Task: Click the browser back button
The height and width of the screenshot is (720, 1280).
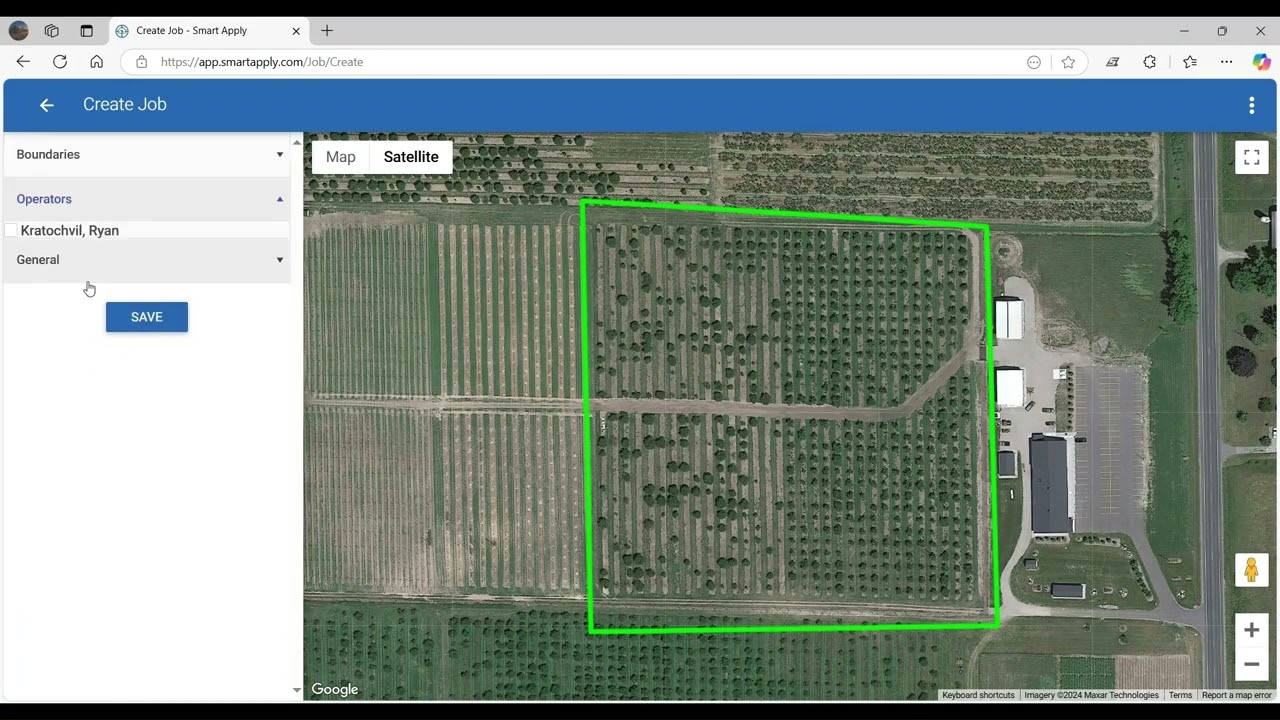Action: click(23, 62)
